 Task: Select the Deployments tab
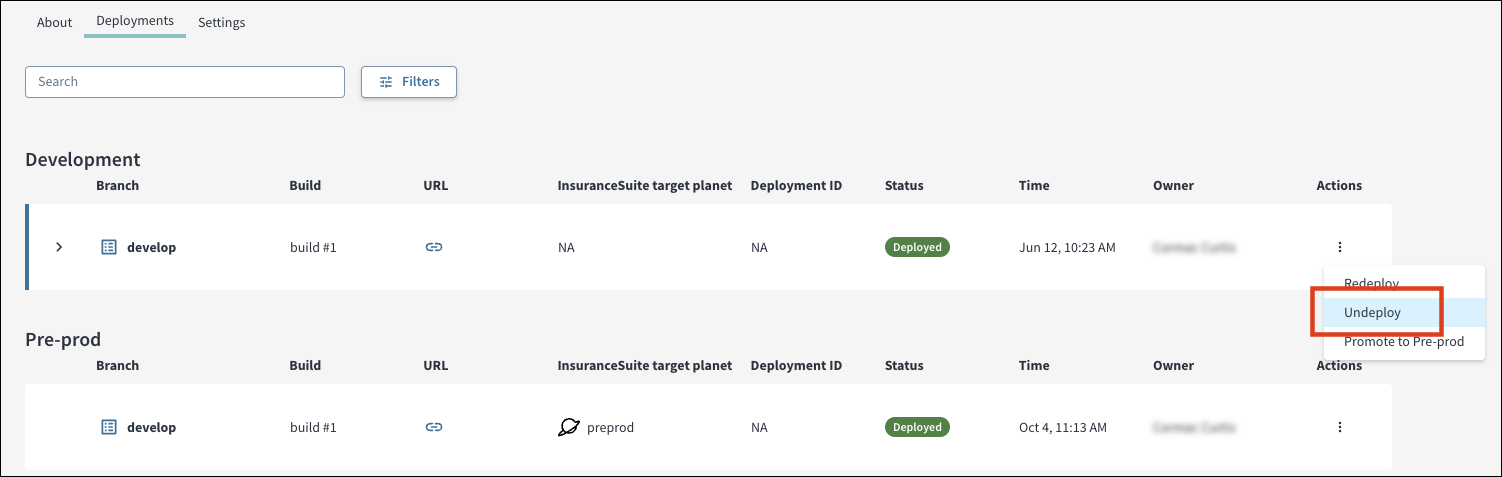[x=135, y=21]
